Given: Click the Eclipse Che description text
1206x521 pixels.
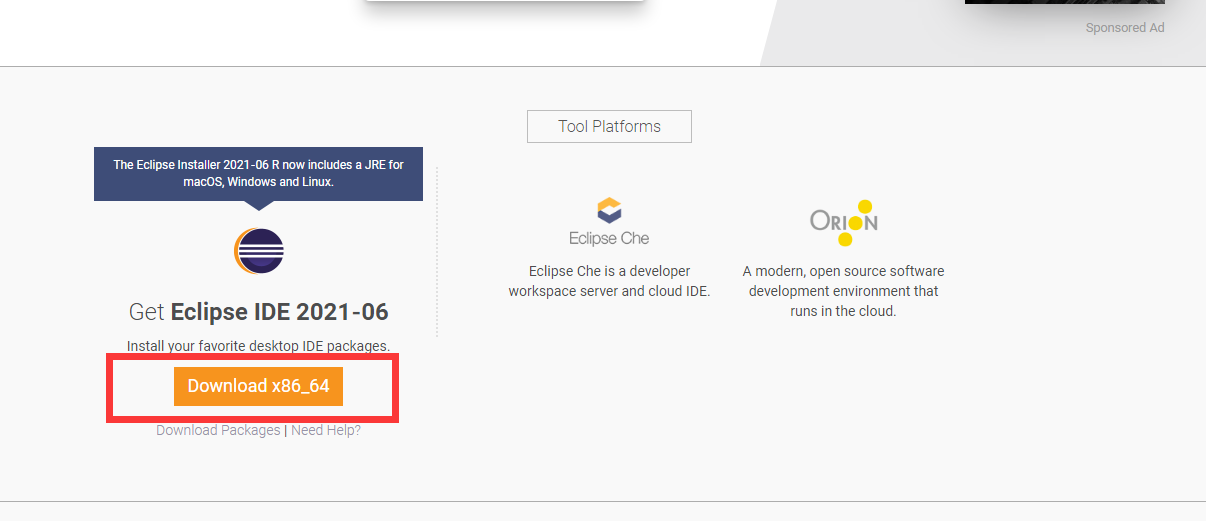Looking at the screenshot, I should [x=609, y=281].
